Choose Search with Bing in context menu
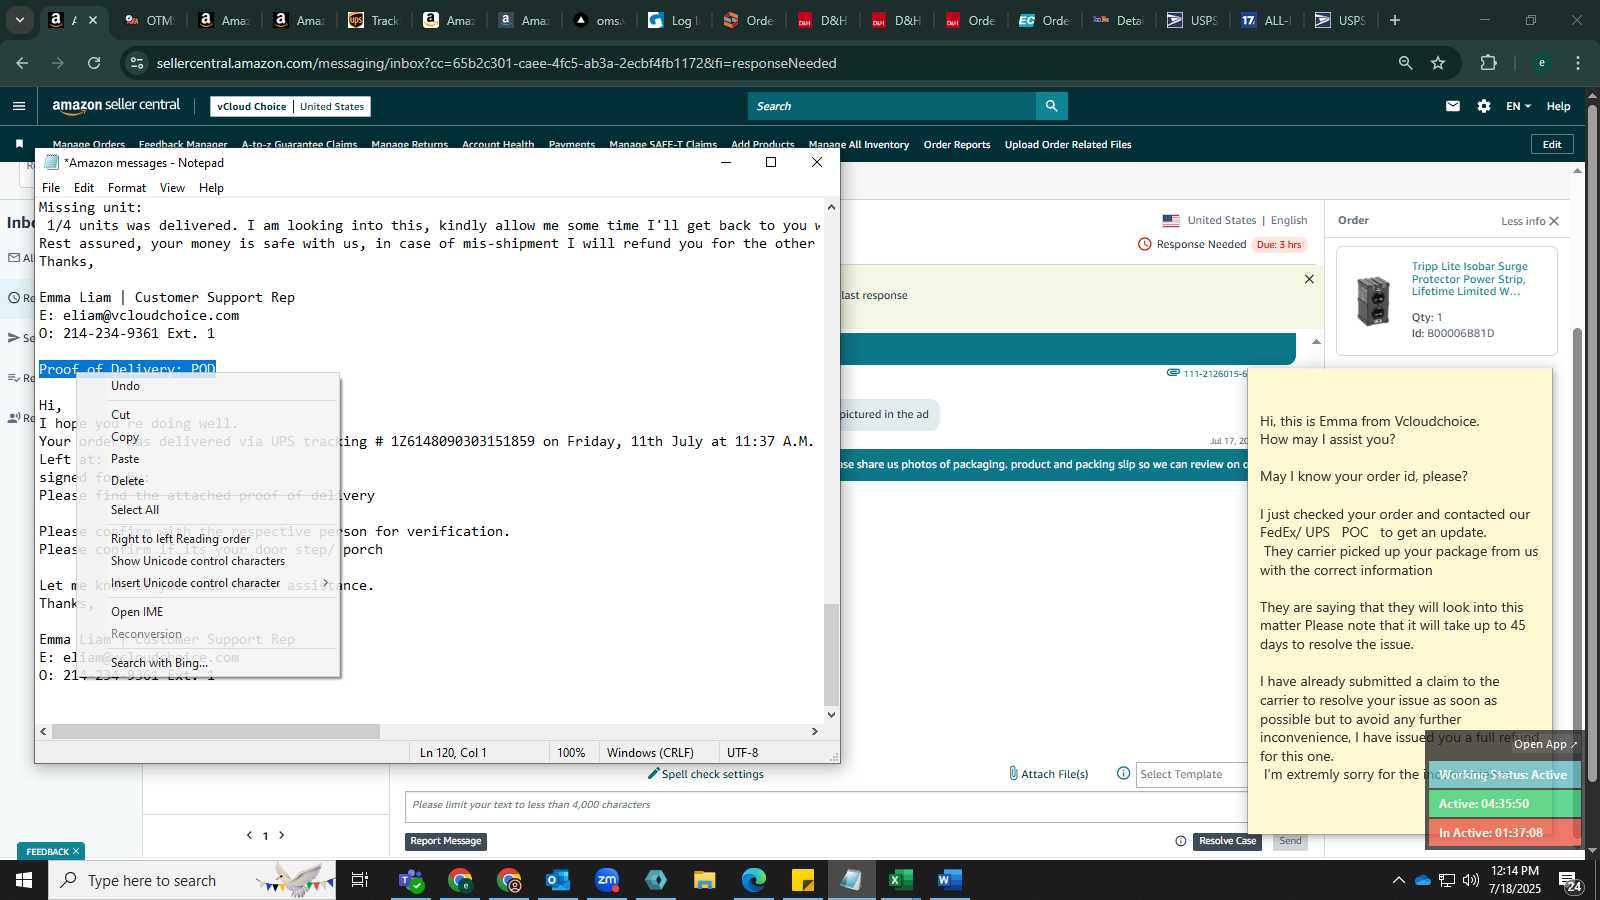 coord(209,663)
